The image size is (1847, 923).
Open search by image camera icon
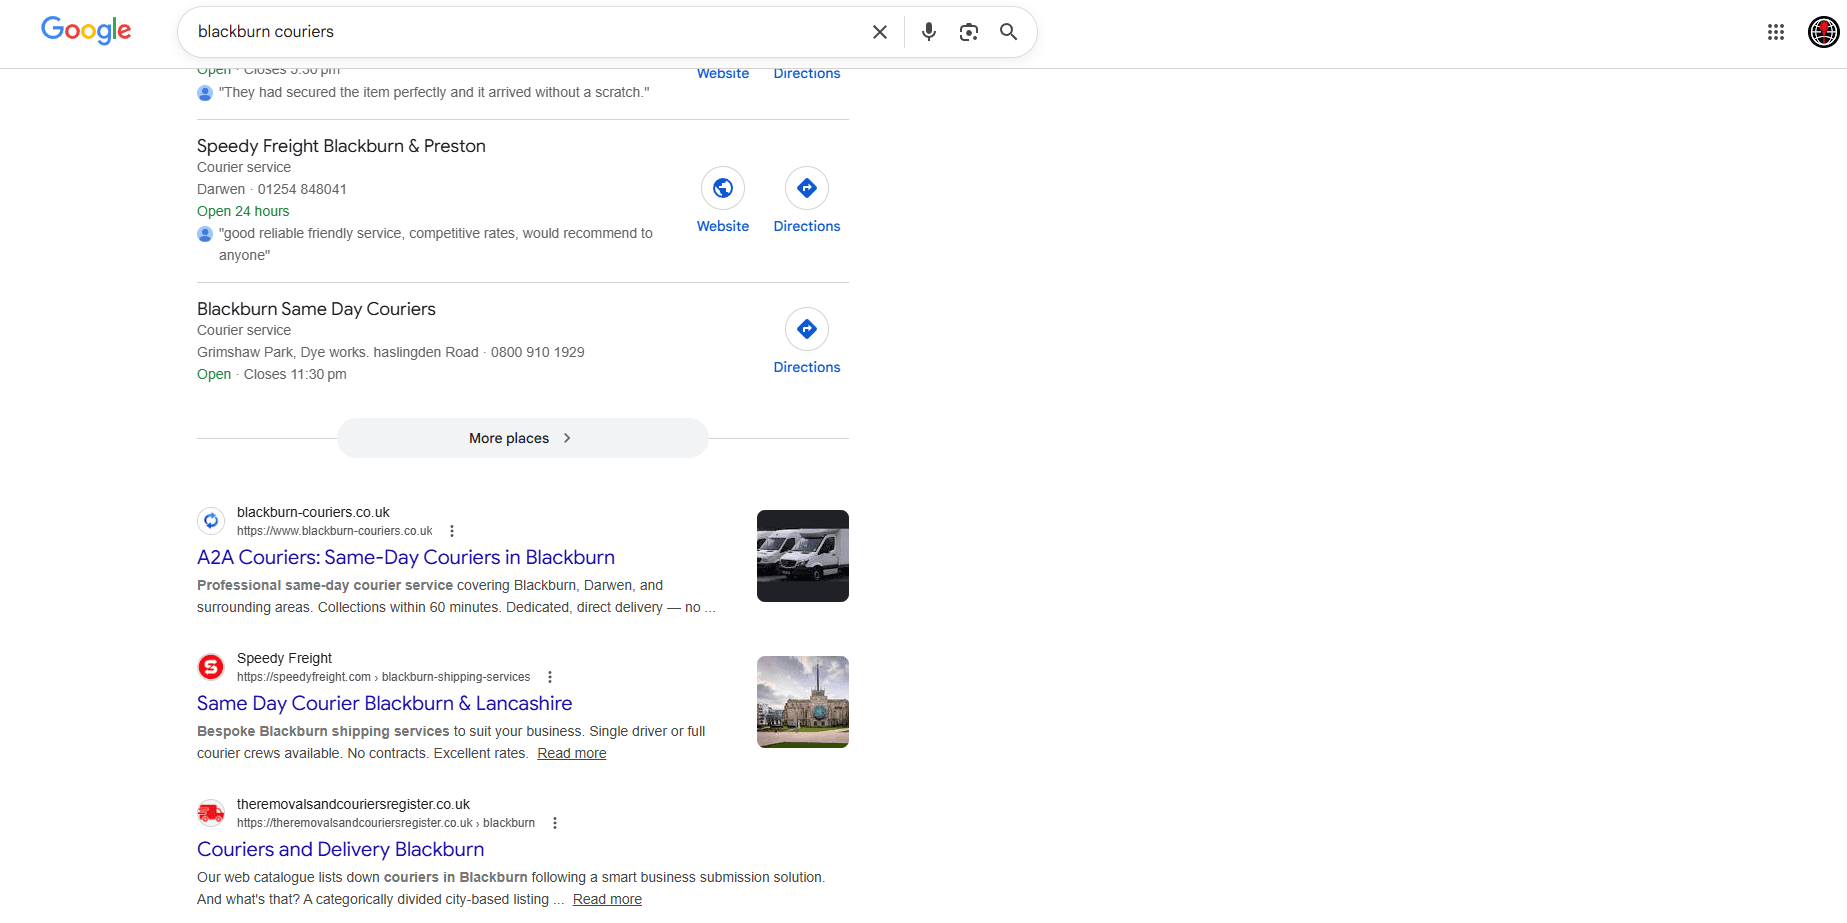[969, 32]
